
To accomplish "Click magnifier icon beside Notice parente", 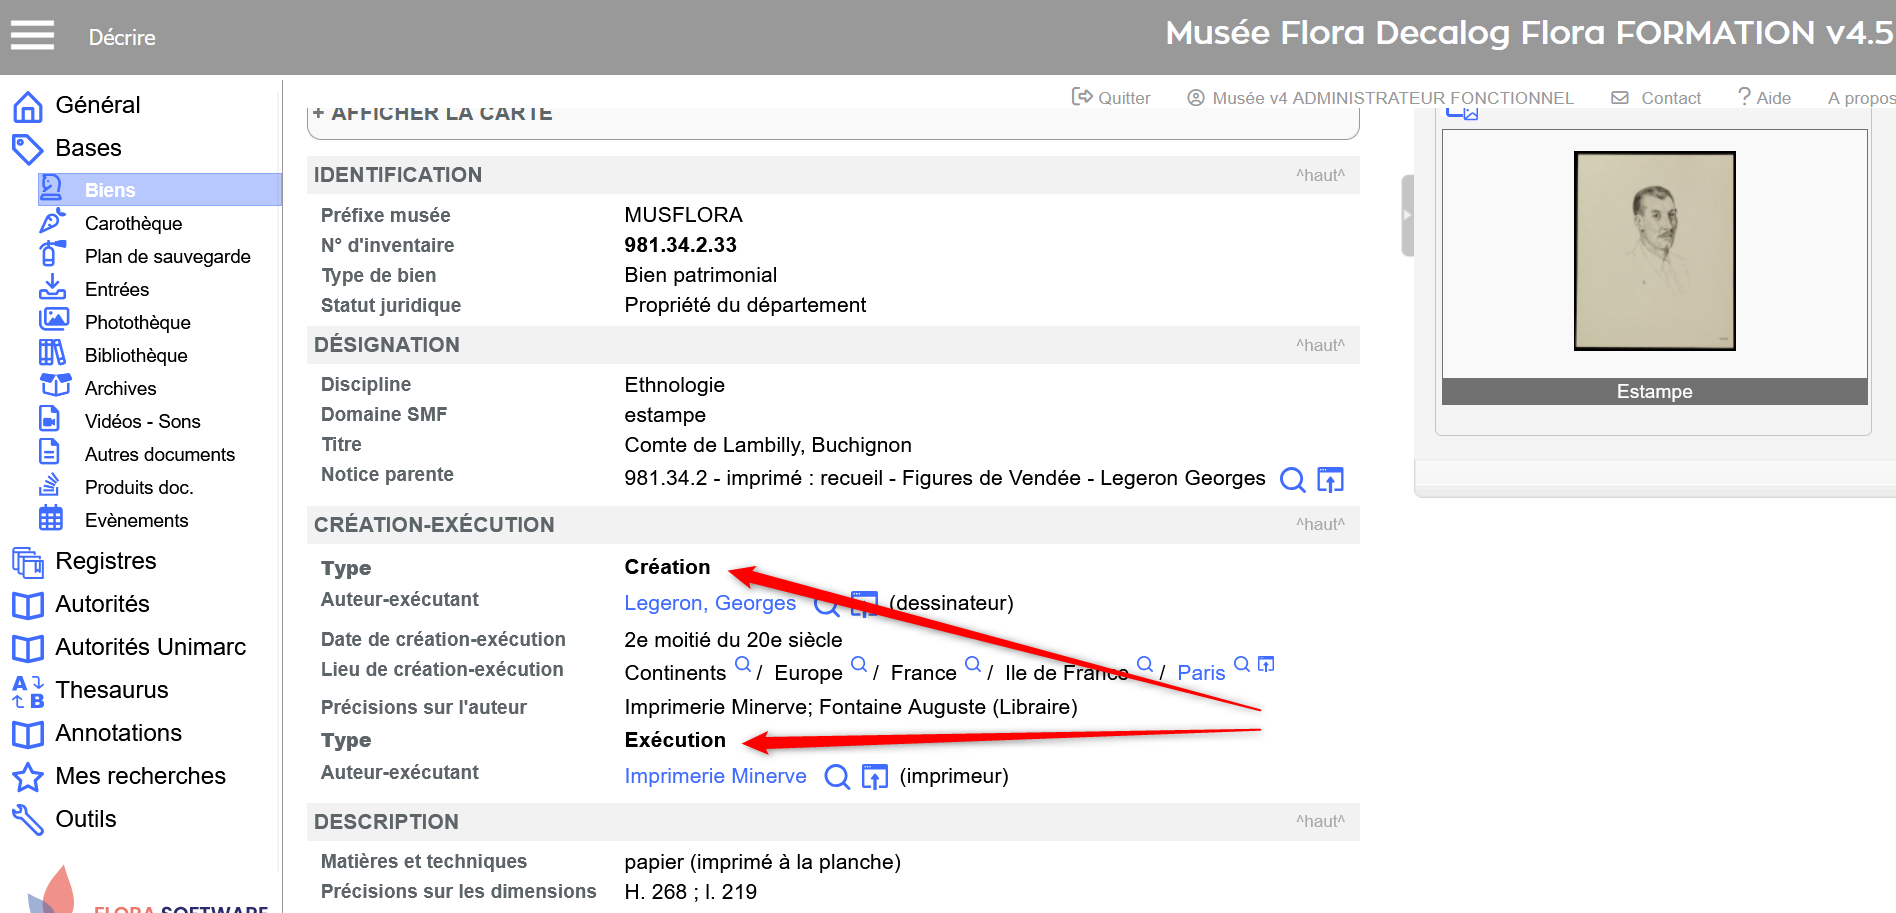I will click(x=1292, y=480).
